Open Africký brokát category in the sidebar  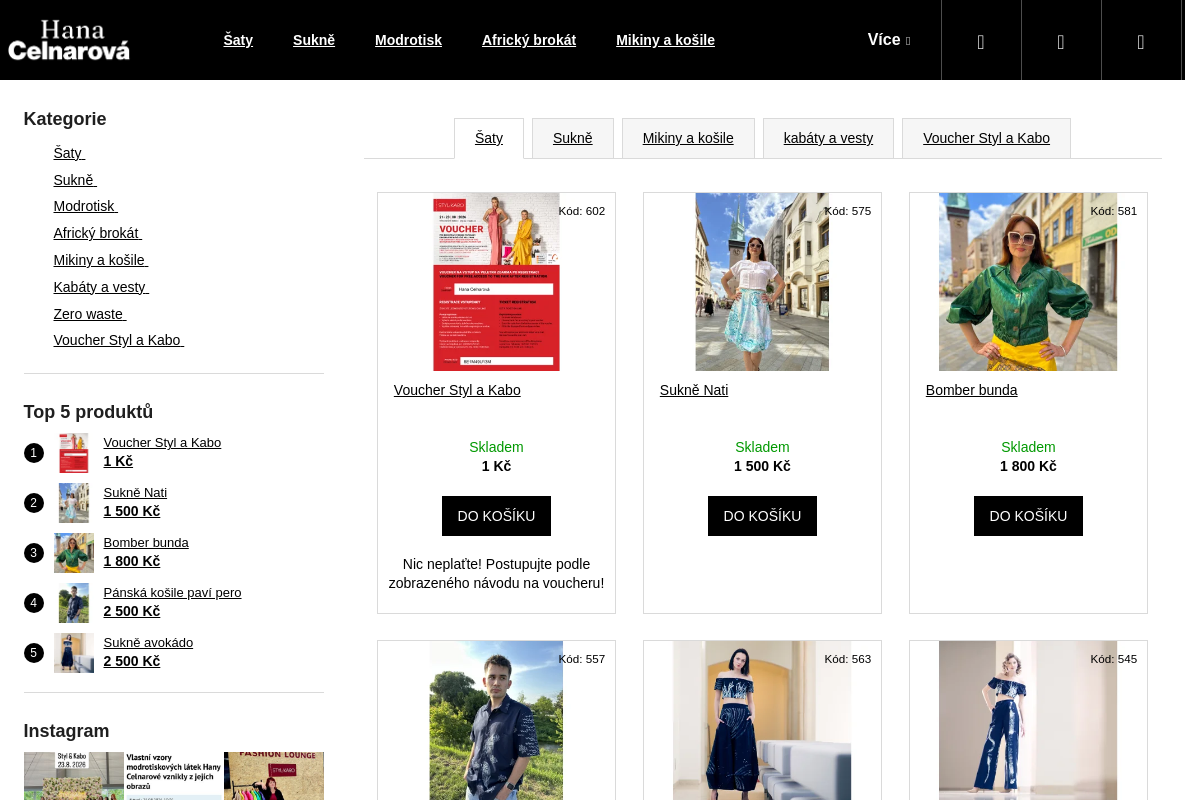(x=98, y=233)
